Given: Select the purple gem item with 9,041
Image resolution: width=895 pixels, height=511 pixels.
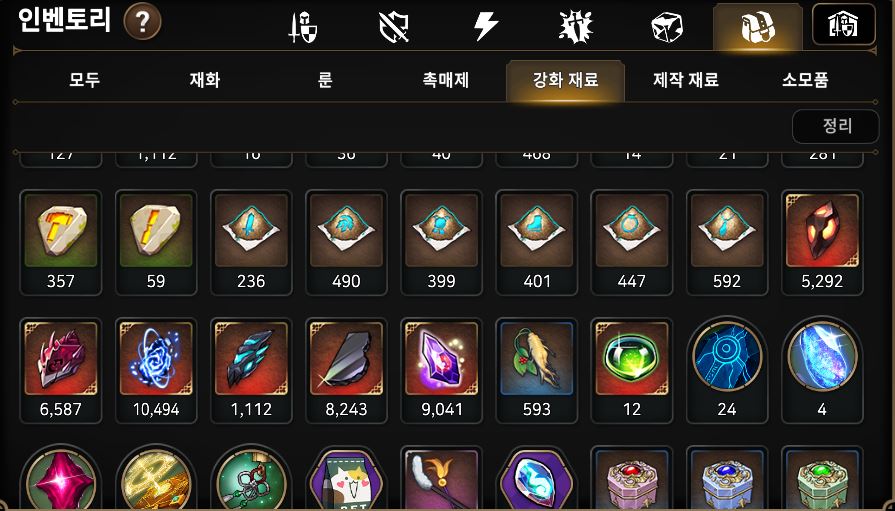Looking at the screenshot, I should [x=441, y=370].
